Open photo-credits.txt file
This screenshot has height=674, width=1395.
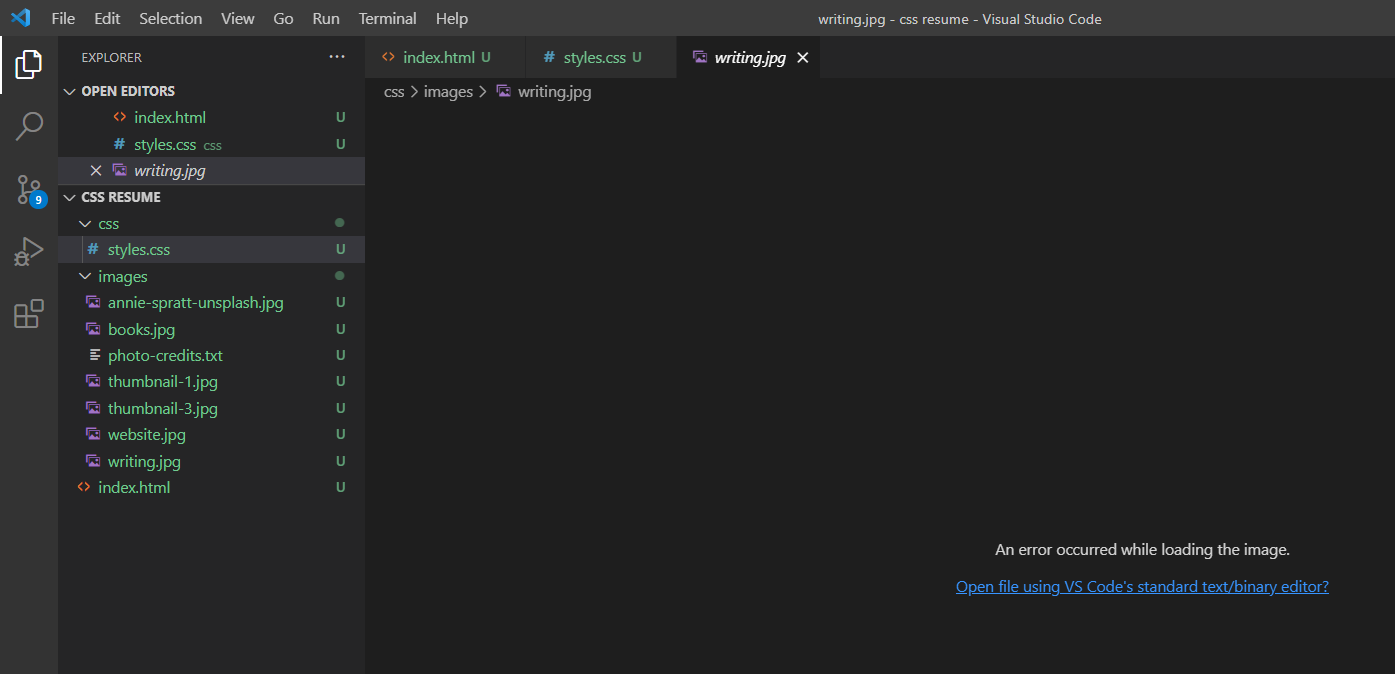[211, 356]
